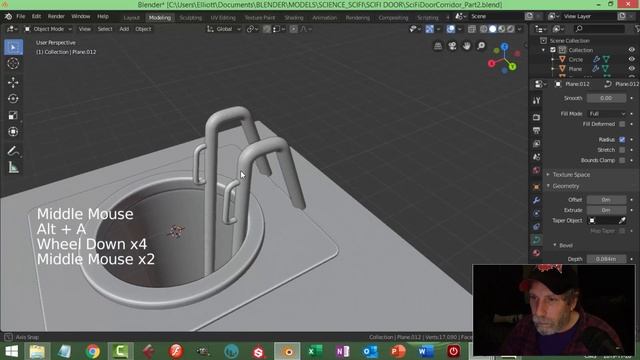Open the viewport Add menu
640x360 pixels.
(124, 29)
